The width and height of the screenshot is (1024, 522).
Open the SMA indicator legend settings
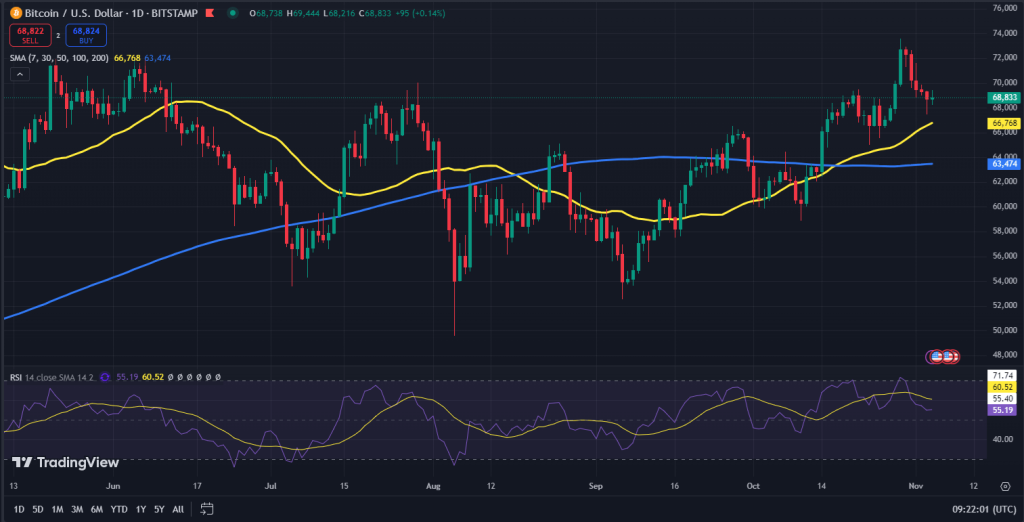click(60, 58)
